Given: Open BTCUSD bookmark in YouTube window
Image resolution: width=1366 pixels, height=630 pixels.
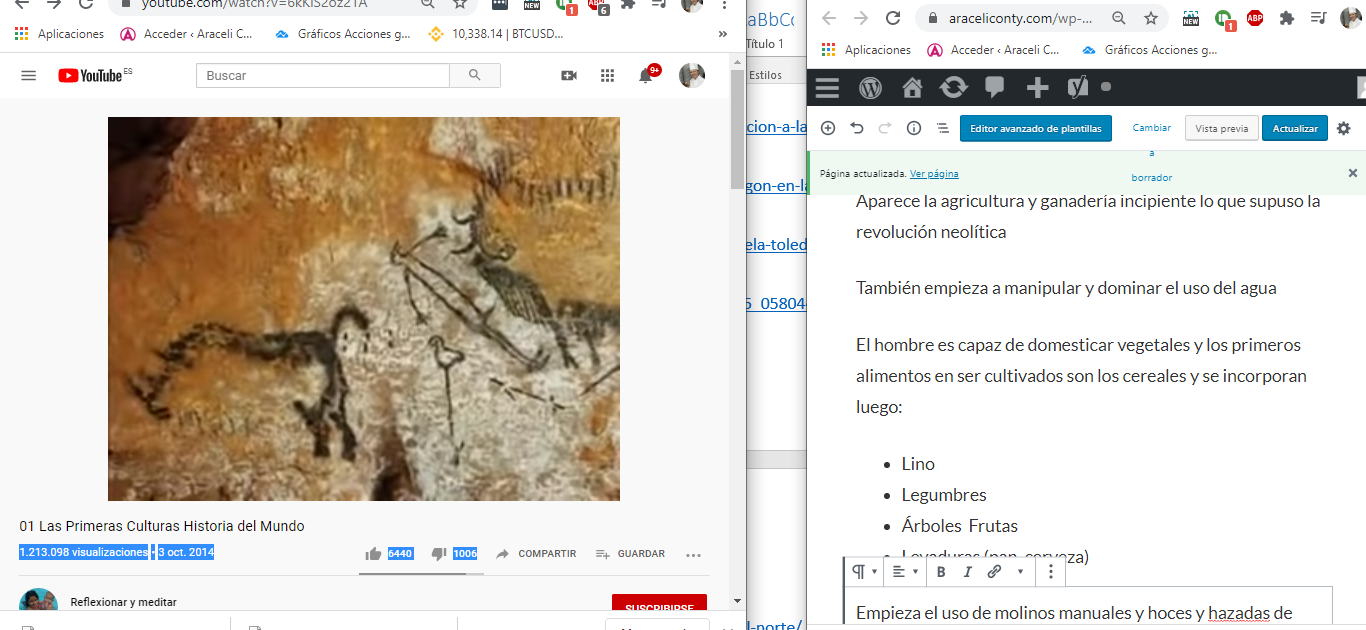Looking at the screenshot, I should click(x=496, y=34).
